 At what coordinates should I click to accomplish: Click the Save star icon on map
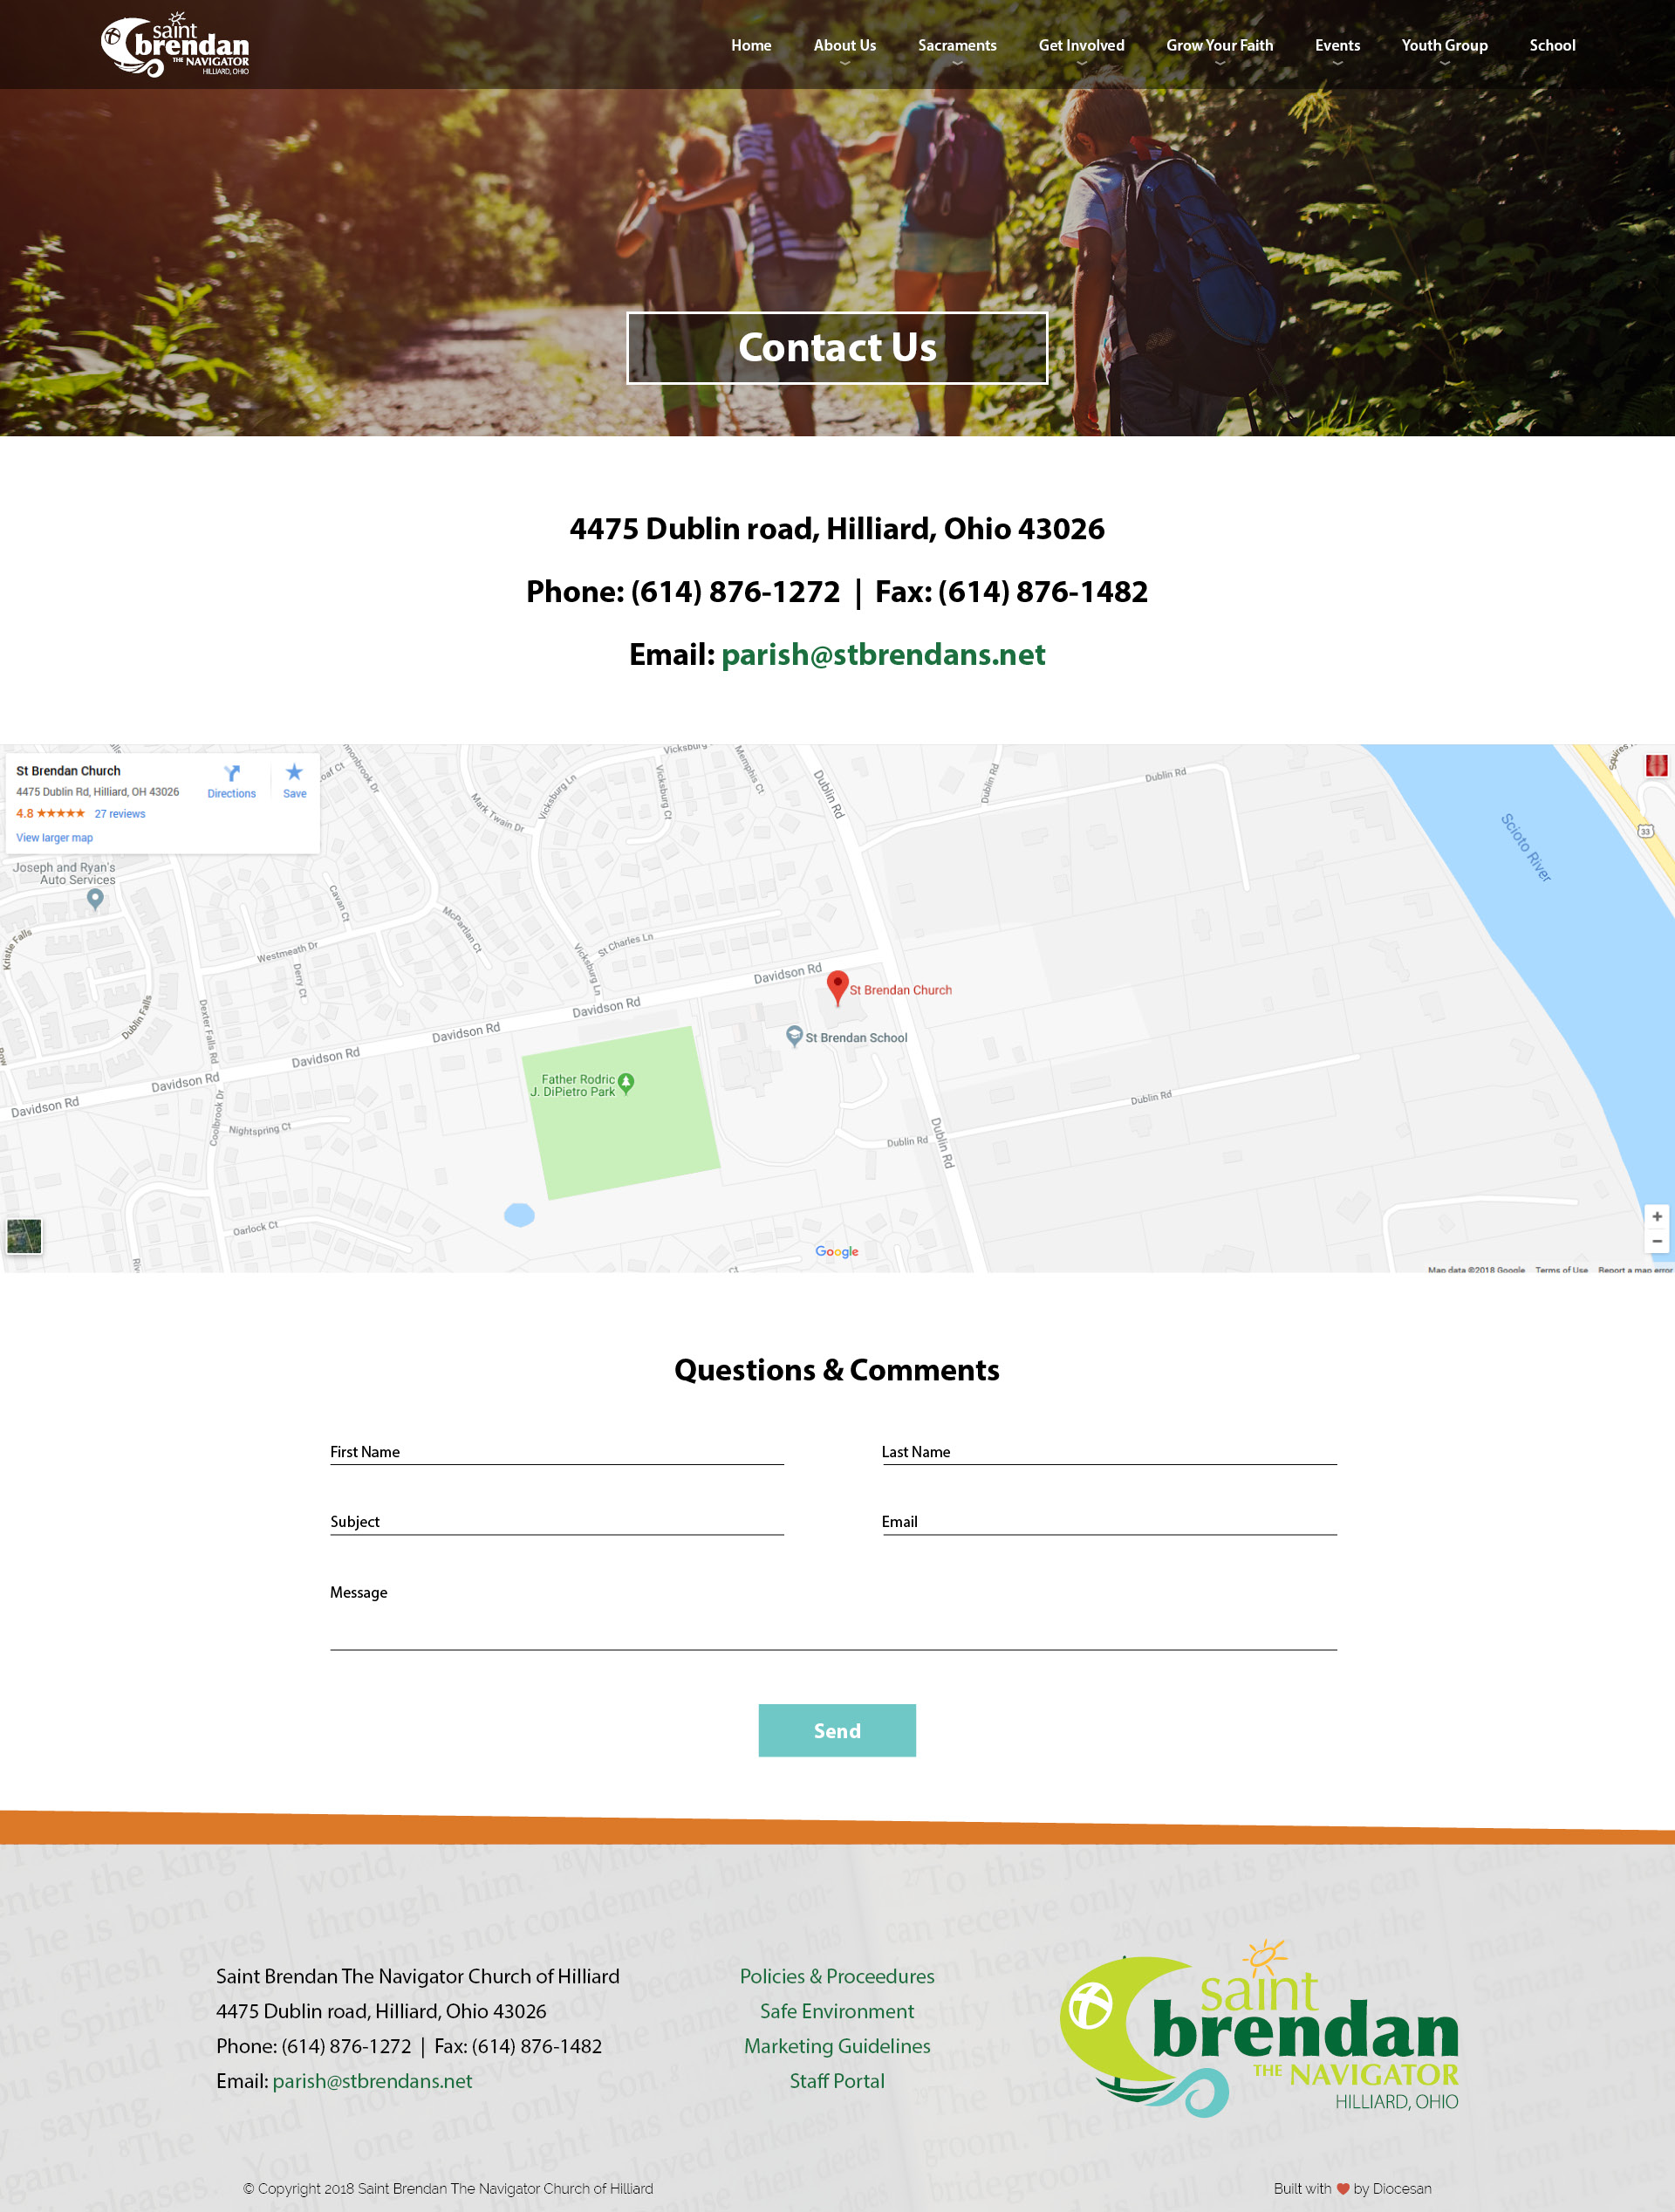tap(294, 772)
